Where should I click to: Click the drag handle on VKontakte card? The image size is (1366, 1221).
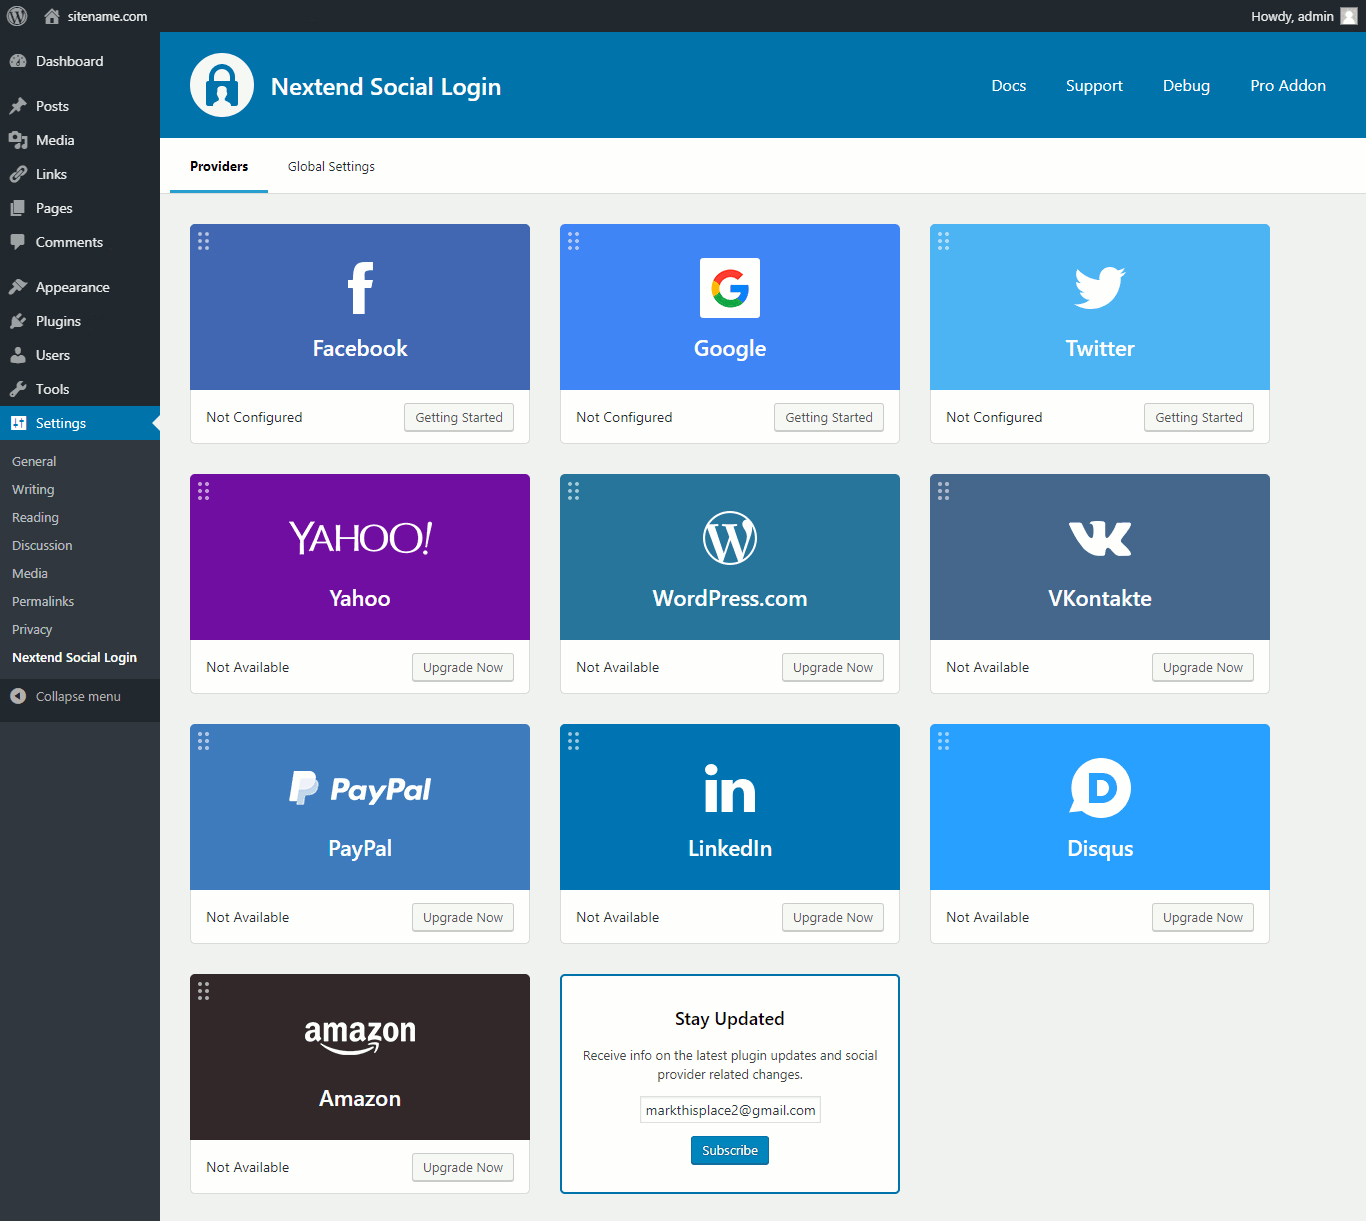(944, 491)
